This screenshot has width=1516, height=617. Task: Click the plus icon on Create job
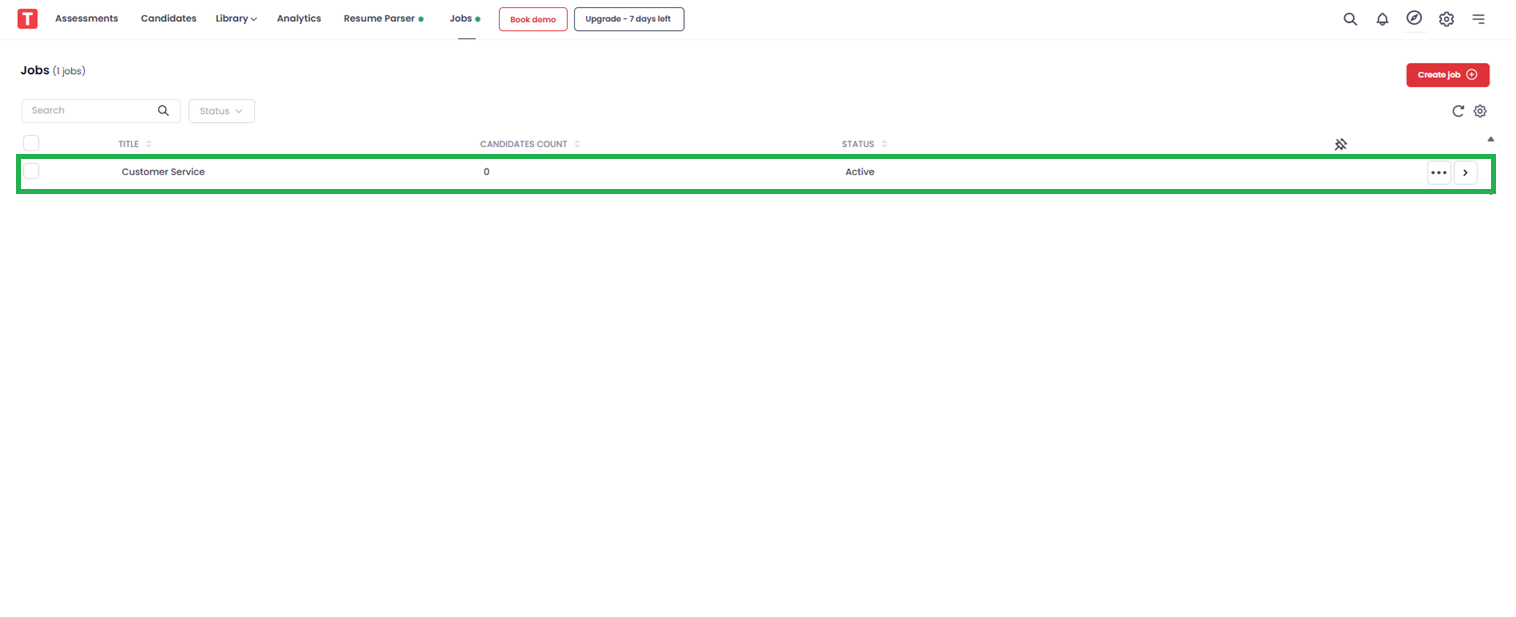tap(1471, 75)
